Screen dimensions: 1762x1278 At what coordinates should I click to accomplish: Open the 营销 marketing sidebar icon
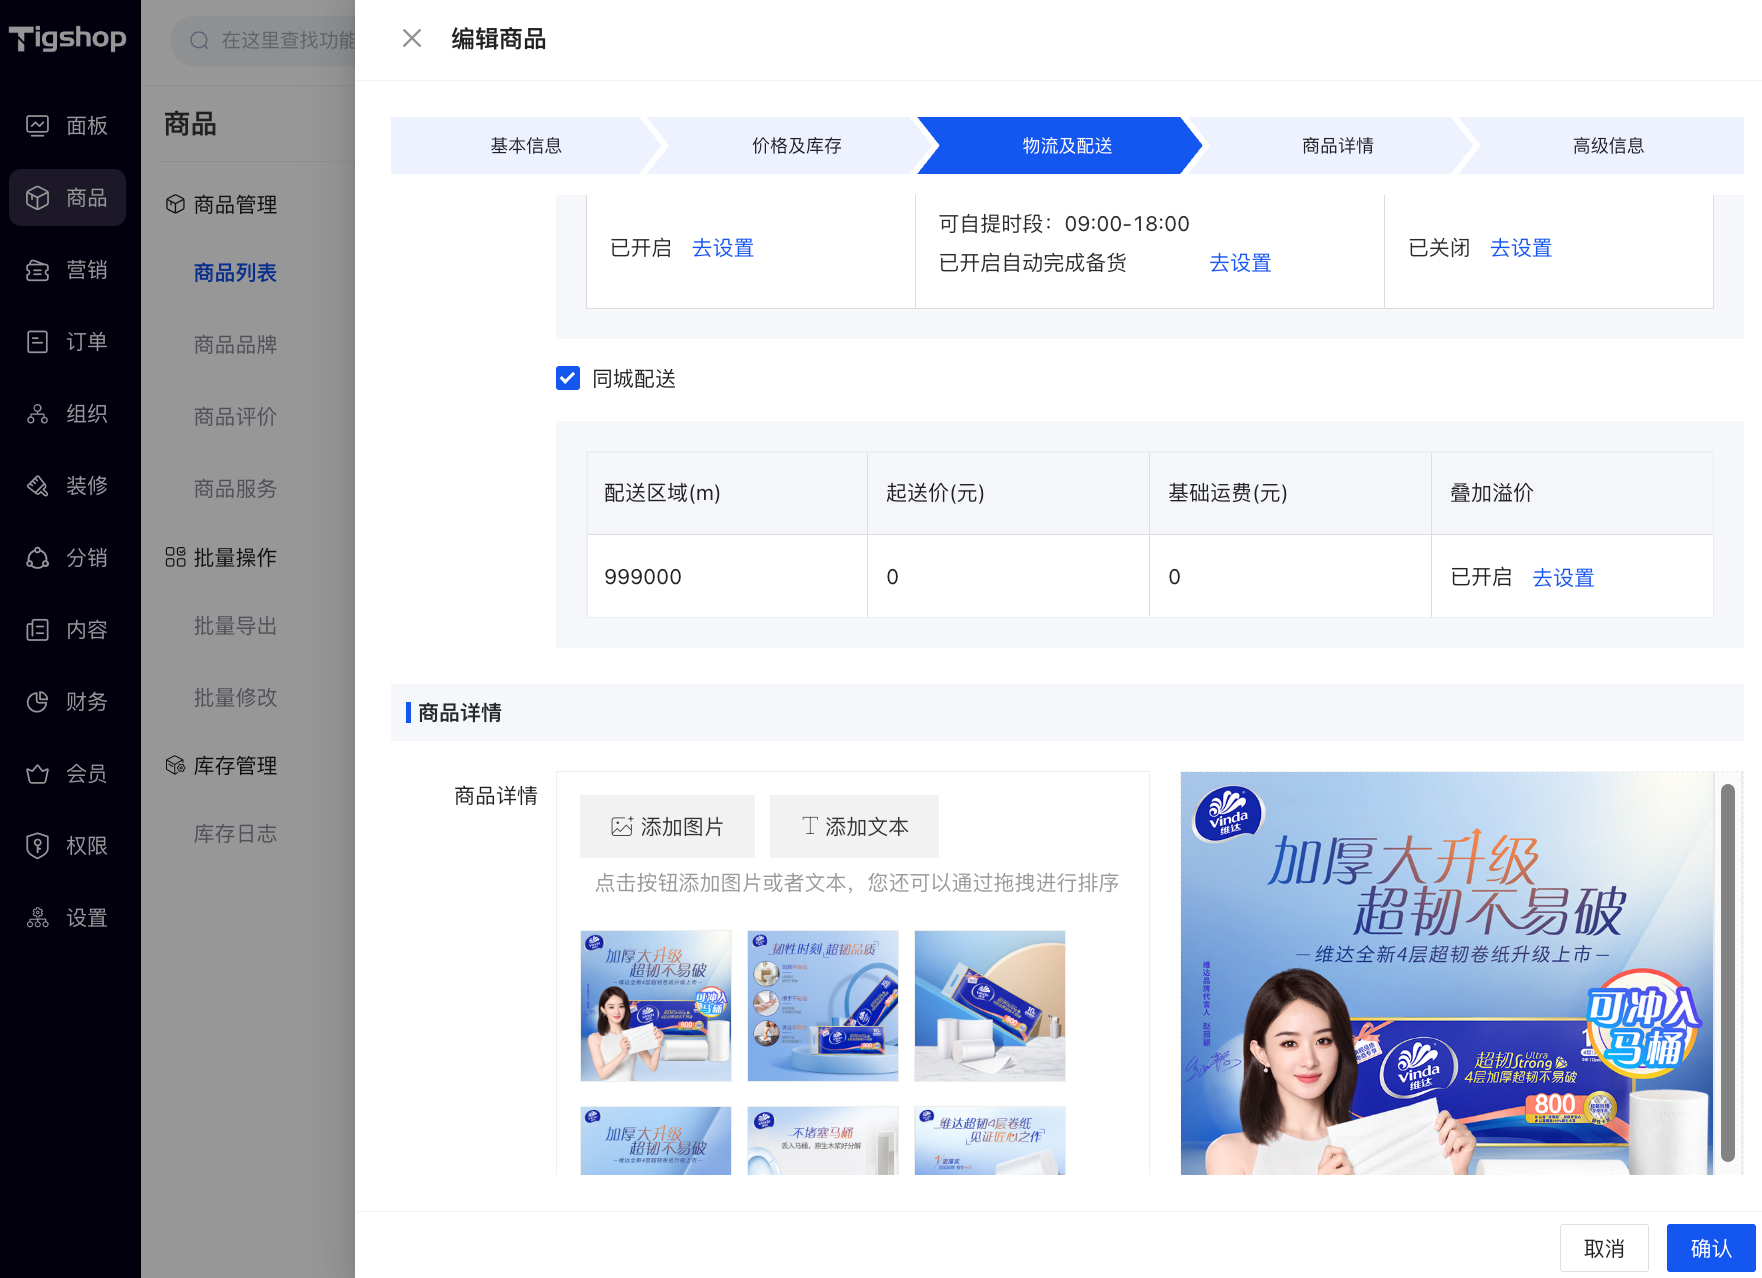(38, 270)
